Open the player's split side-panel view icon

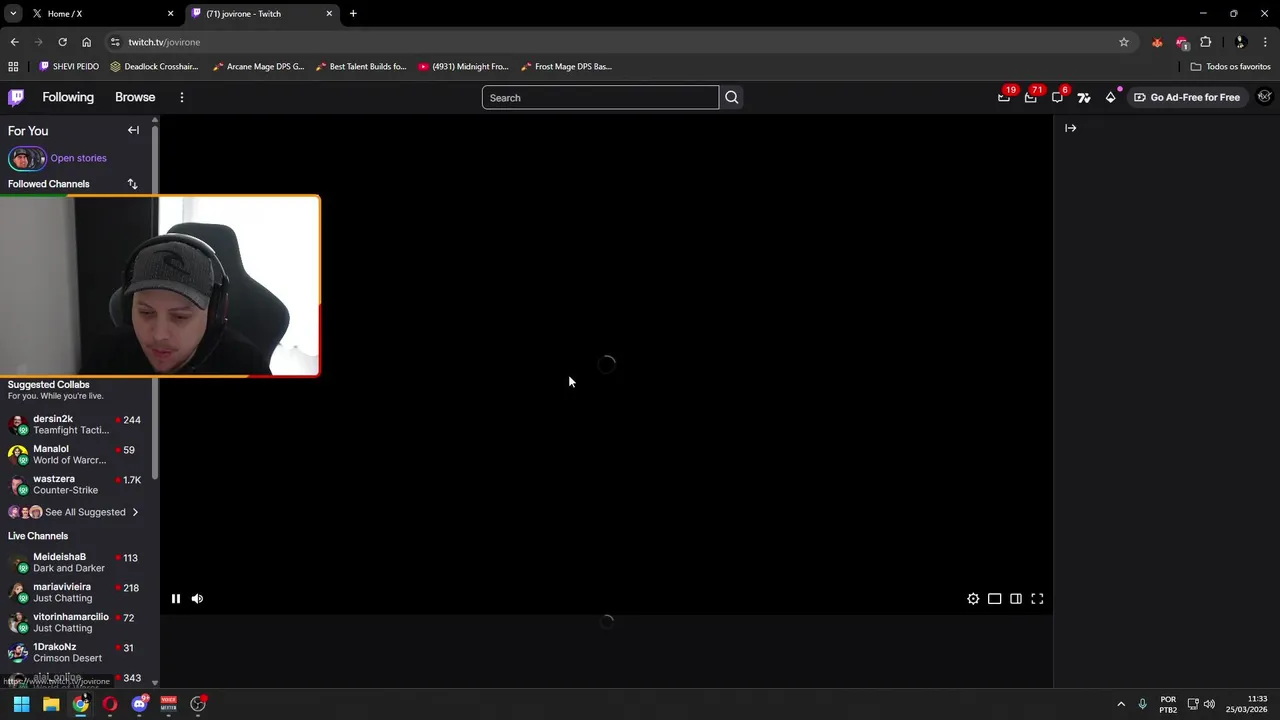pyautogui.click(x=1016, y=599)
